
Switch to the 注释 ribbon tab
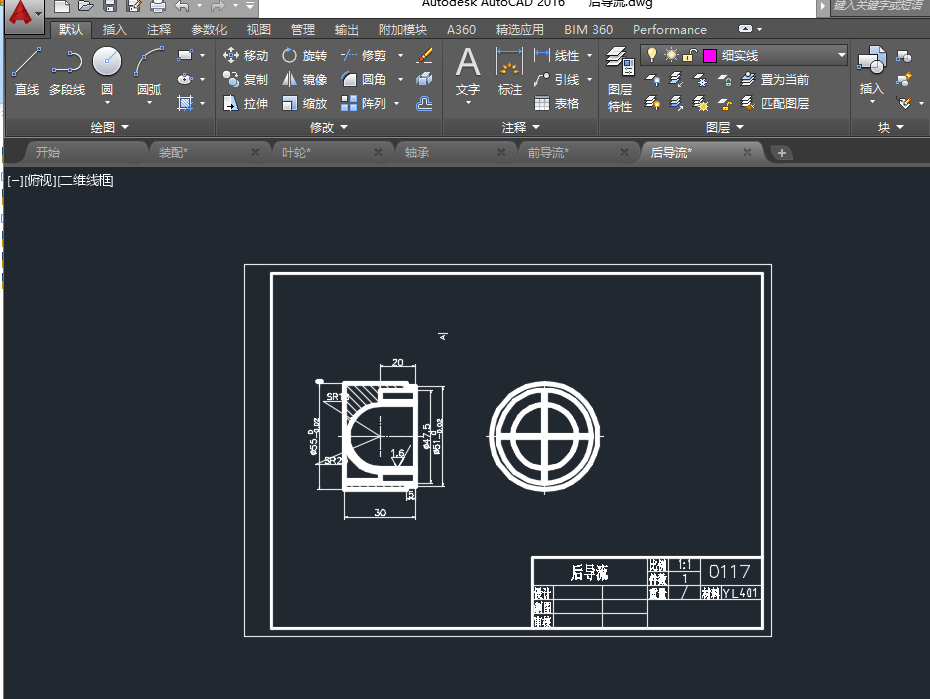click(x=158, y=30)
